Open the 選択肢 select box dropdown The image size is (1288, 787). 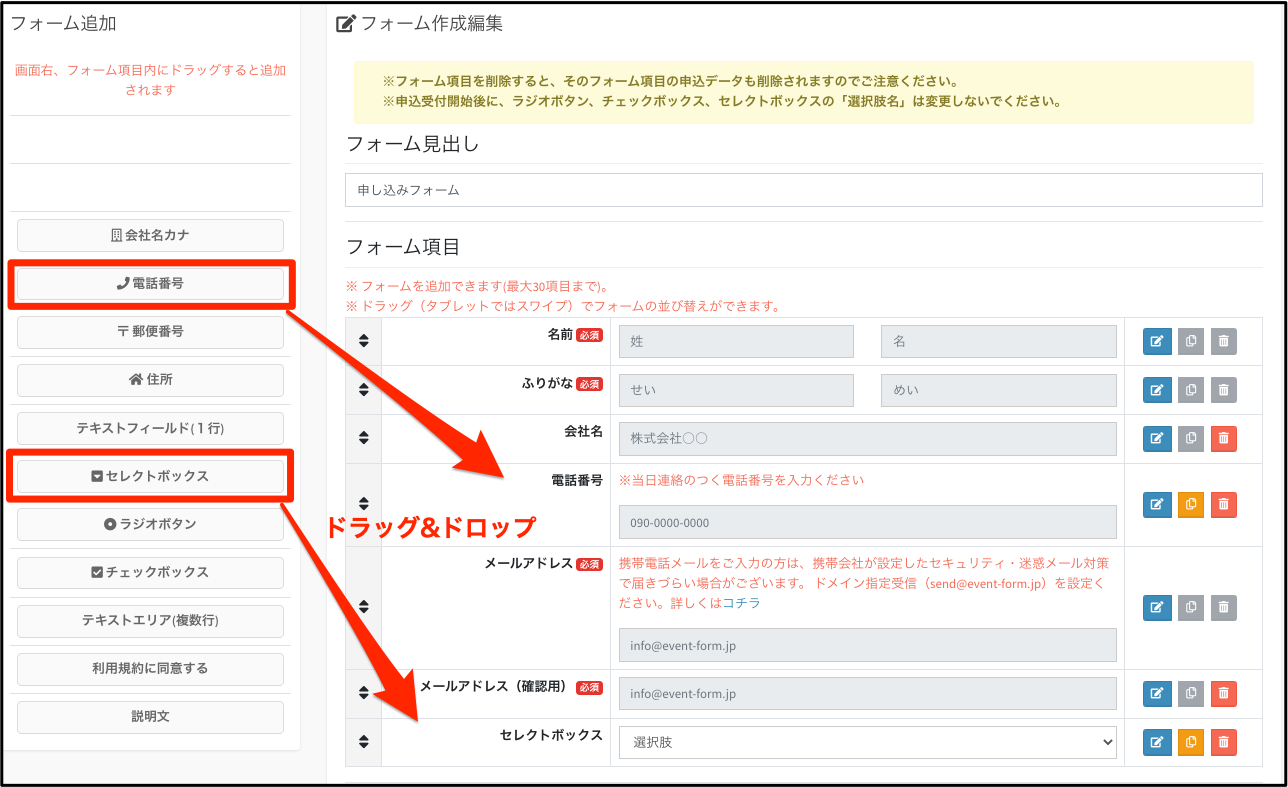pyautogui.click(x=867, y=742)
